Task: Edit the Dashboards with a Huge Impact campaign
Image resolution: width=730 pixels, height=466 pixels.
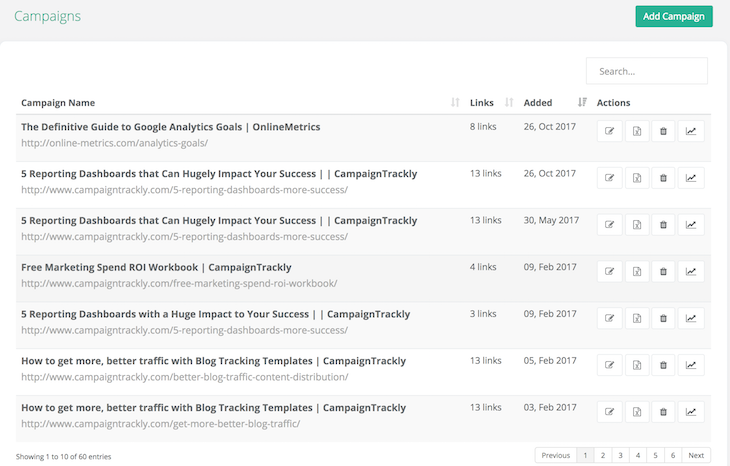Action: 609,318
